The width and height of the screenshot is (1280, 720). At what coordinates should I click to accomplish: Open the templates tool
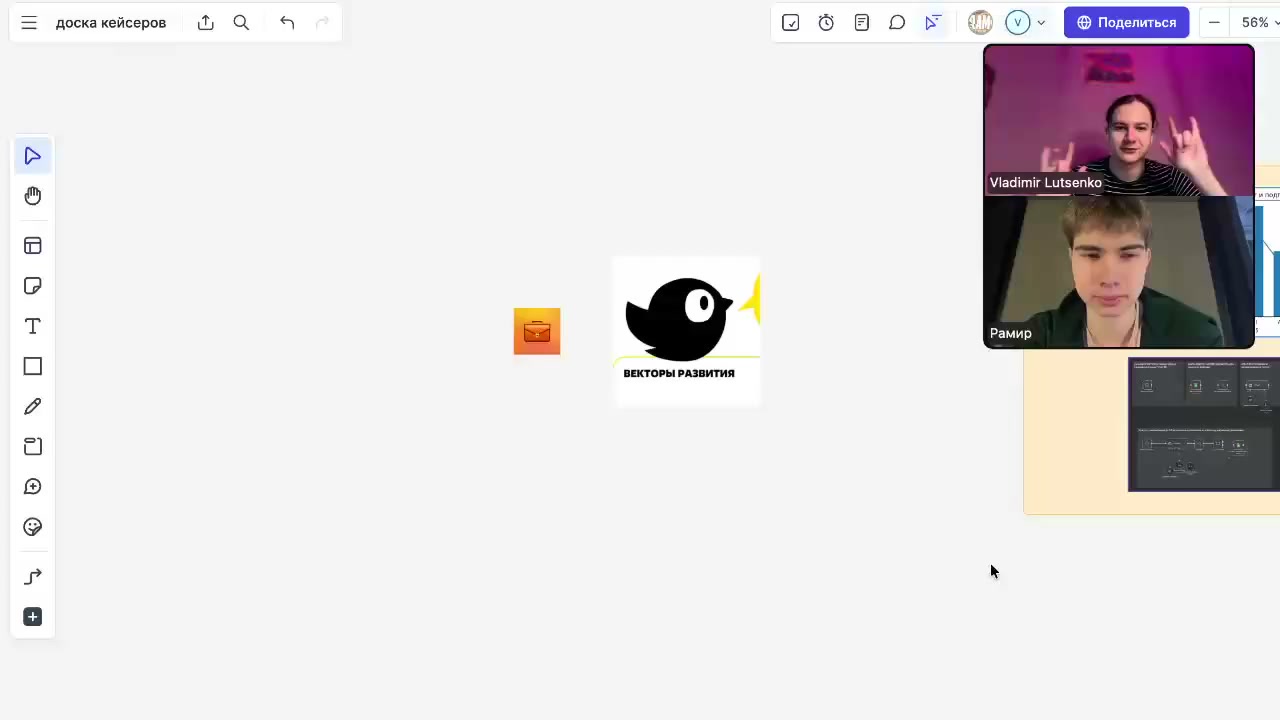(x=33, y=246)
